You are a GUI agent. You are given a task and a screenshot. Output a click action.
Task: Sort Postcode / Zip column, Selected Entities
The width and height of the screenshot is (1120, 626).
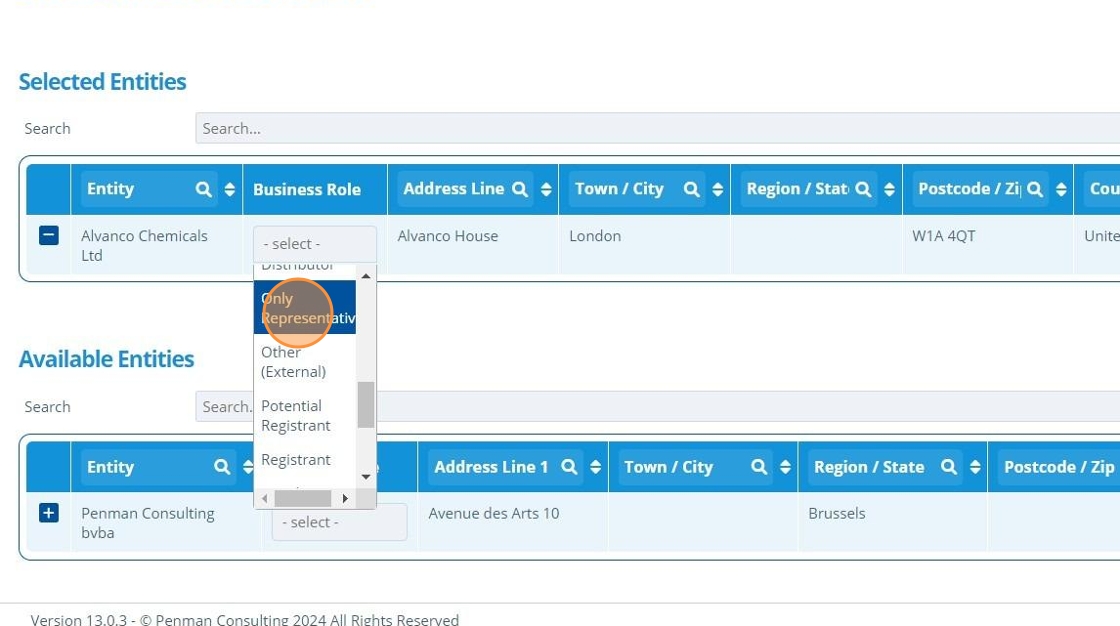[1061, 189]
